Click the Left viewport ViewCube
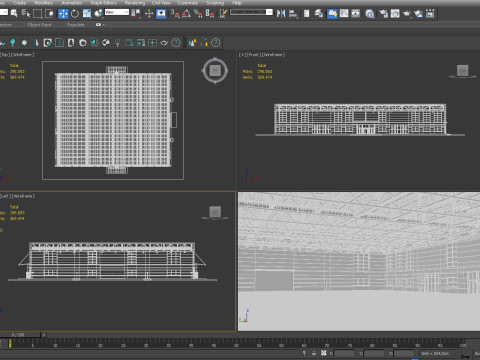 215,212
